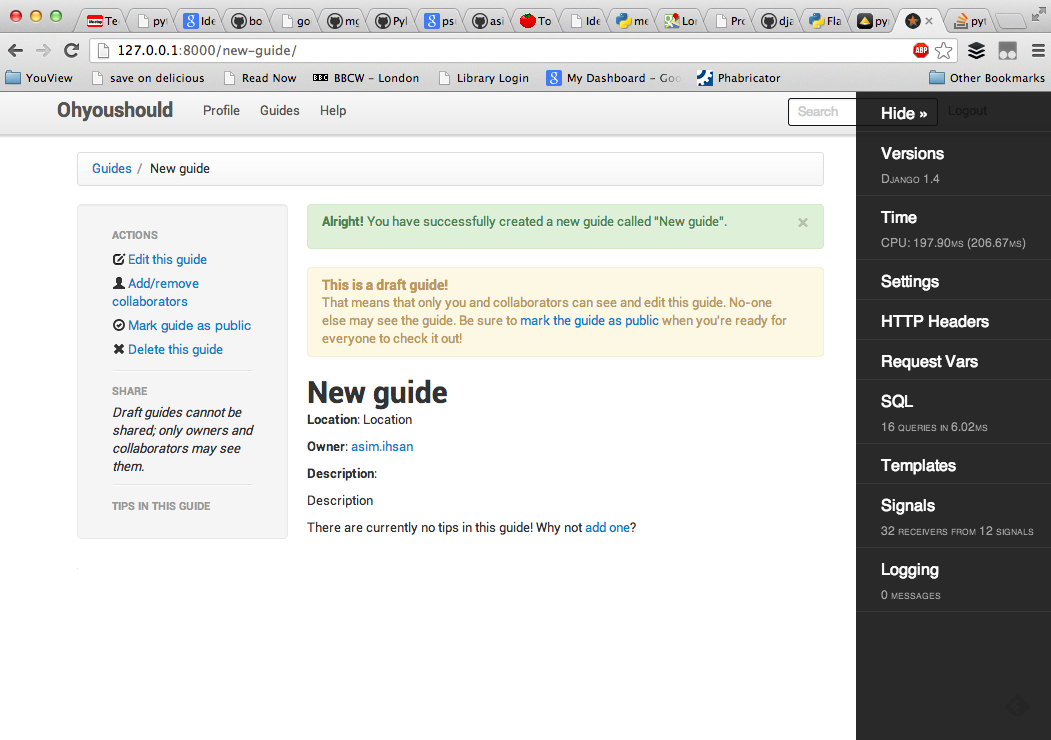Bookmark this page with star icon
Screen dimensions: 1051x740
pos(943,50)
